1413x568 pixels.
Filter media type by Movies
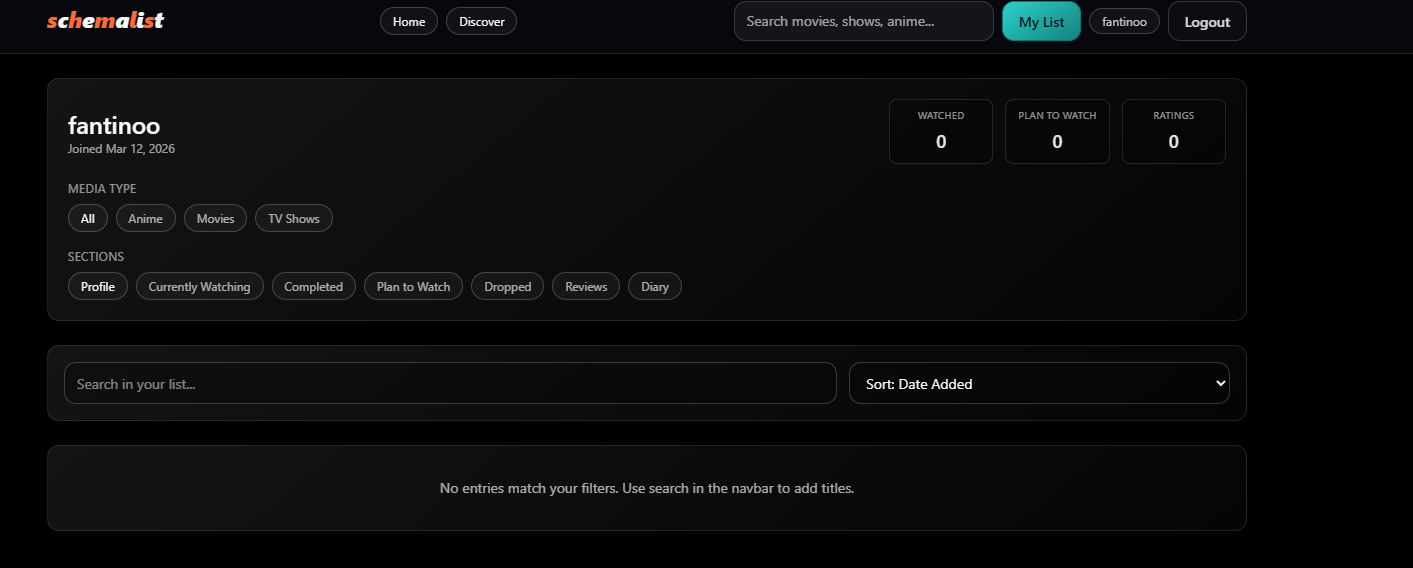click(x=215, y=218)
